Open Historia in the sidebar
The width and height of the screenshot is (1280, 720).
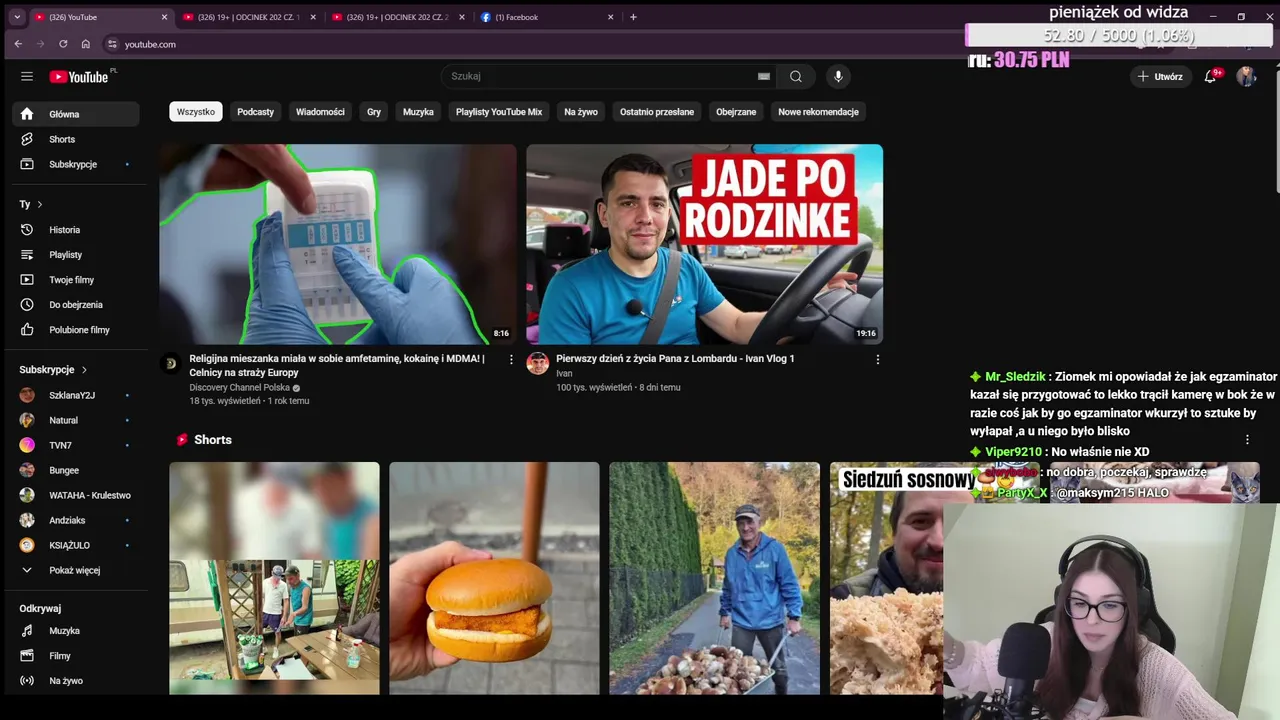[x=76, y=230]
